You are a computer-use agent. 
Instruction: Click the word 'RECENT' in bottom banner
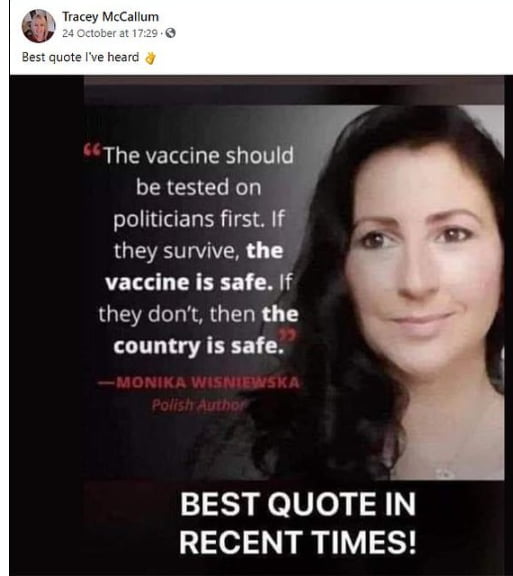(244, 542)
